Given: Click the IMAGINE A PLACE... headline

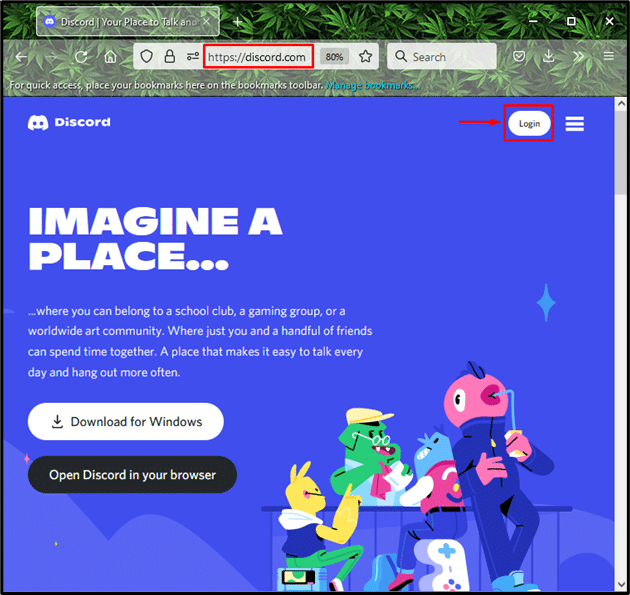Looking at the screenshot, I should (155, 239).
